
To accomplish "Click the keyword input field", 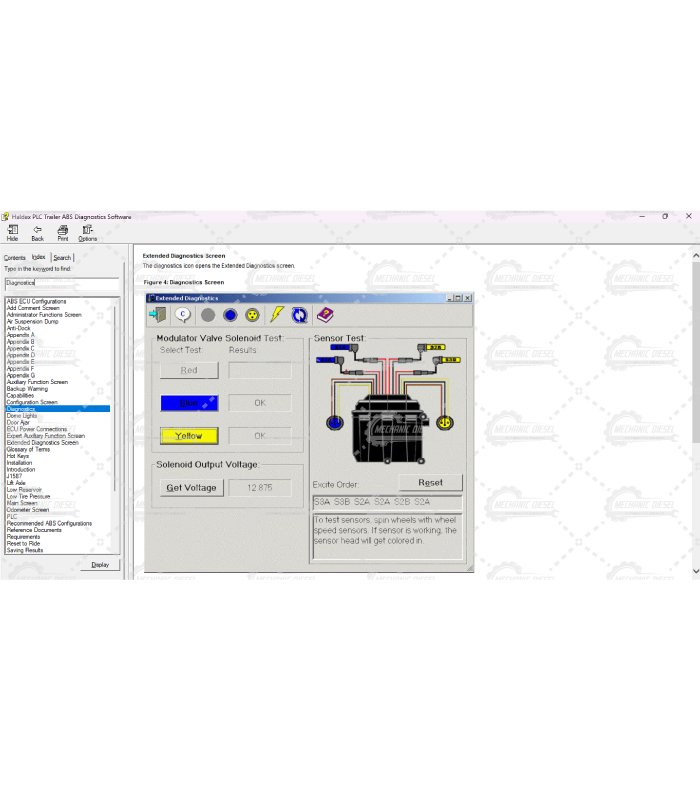I will (x=60, y=283).
